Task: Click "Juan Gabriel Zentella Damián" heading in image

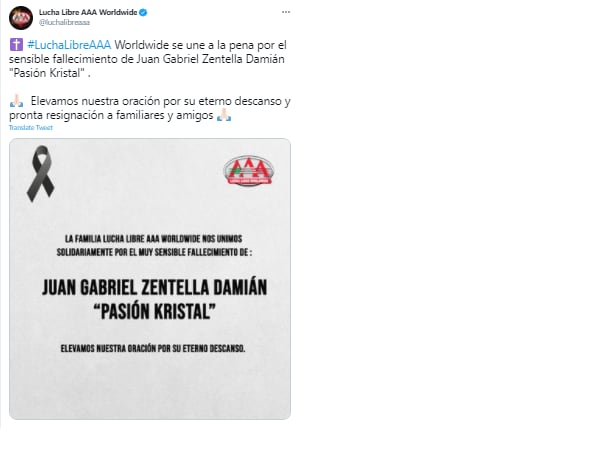Action: click(x=154, y=287)
